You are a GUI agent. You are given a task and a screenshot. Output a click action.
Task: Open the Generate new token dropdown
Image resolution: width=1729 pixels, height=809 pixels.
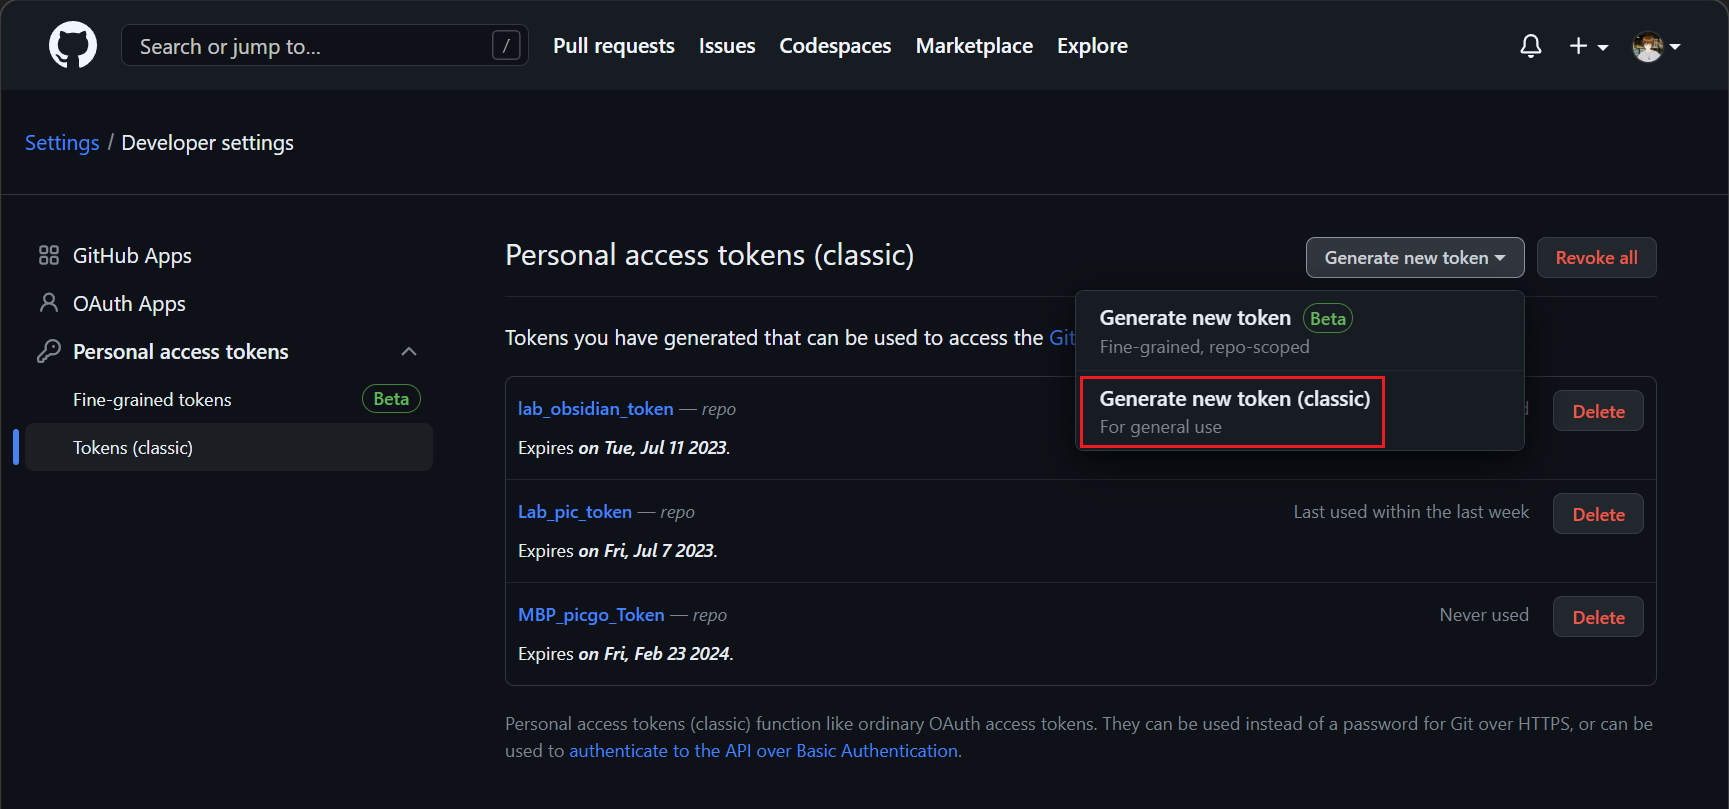tap(1414, 258)
